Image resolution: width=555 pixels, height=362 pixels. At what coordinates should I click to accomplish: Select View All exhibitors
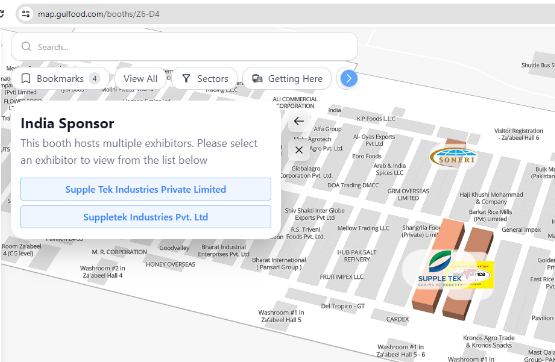pos(141,79)
